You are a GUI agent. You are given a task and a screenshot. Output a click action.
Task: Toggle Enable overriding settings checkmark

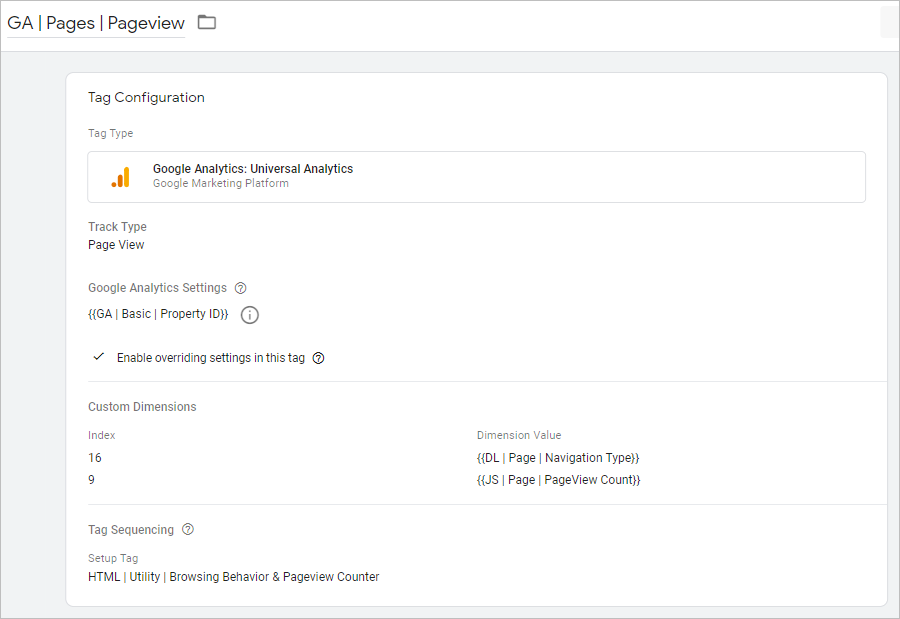point(99,357)
